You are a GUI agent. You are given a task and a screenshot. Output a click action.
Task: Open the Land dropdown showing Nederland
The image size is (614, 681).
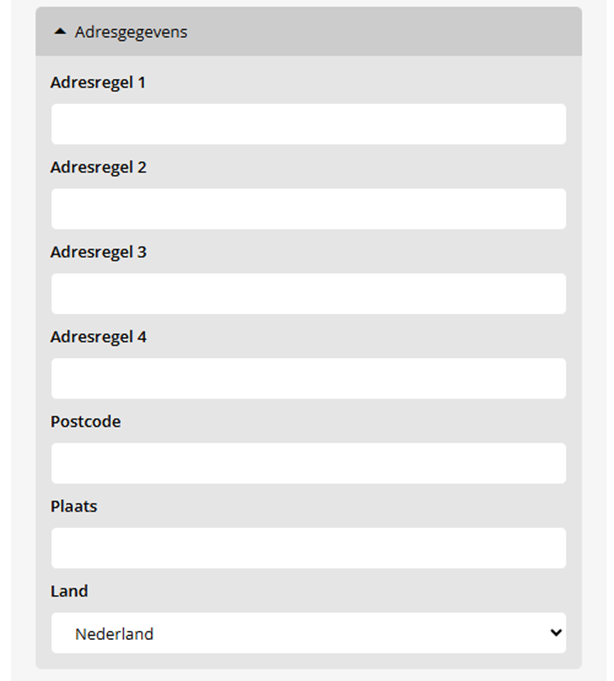(308, 633)
